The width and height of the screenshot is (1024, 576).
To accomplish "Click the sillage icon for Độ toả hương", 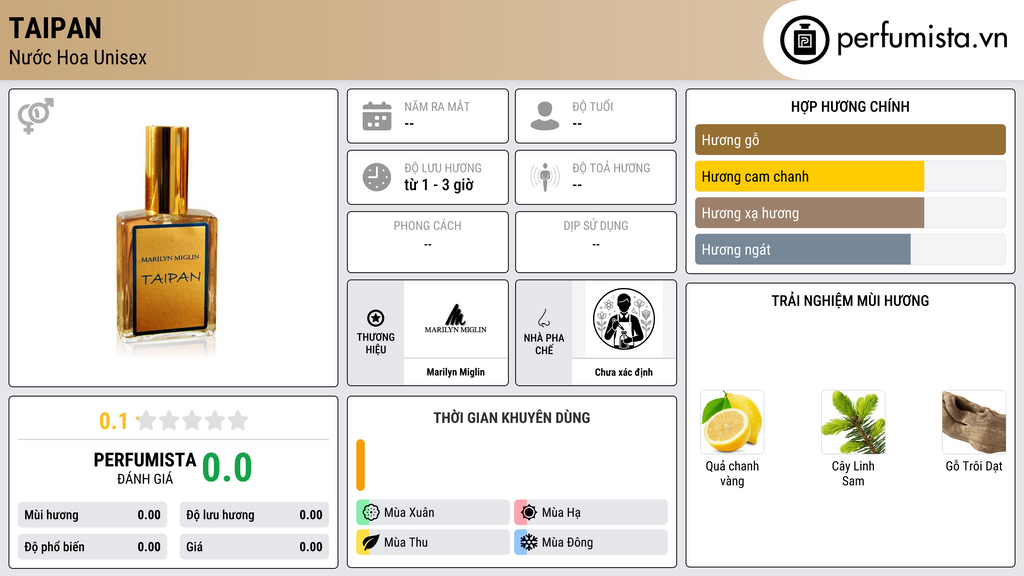I will coord(545,177).
